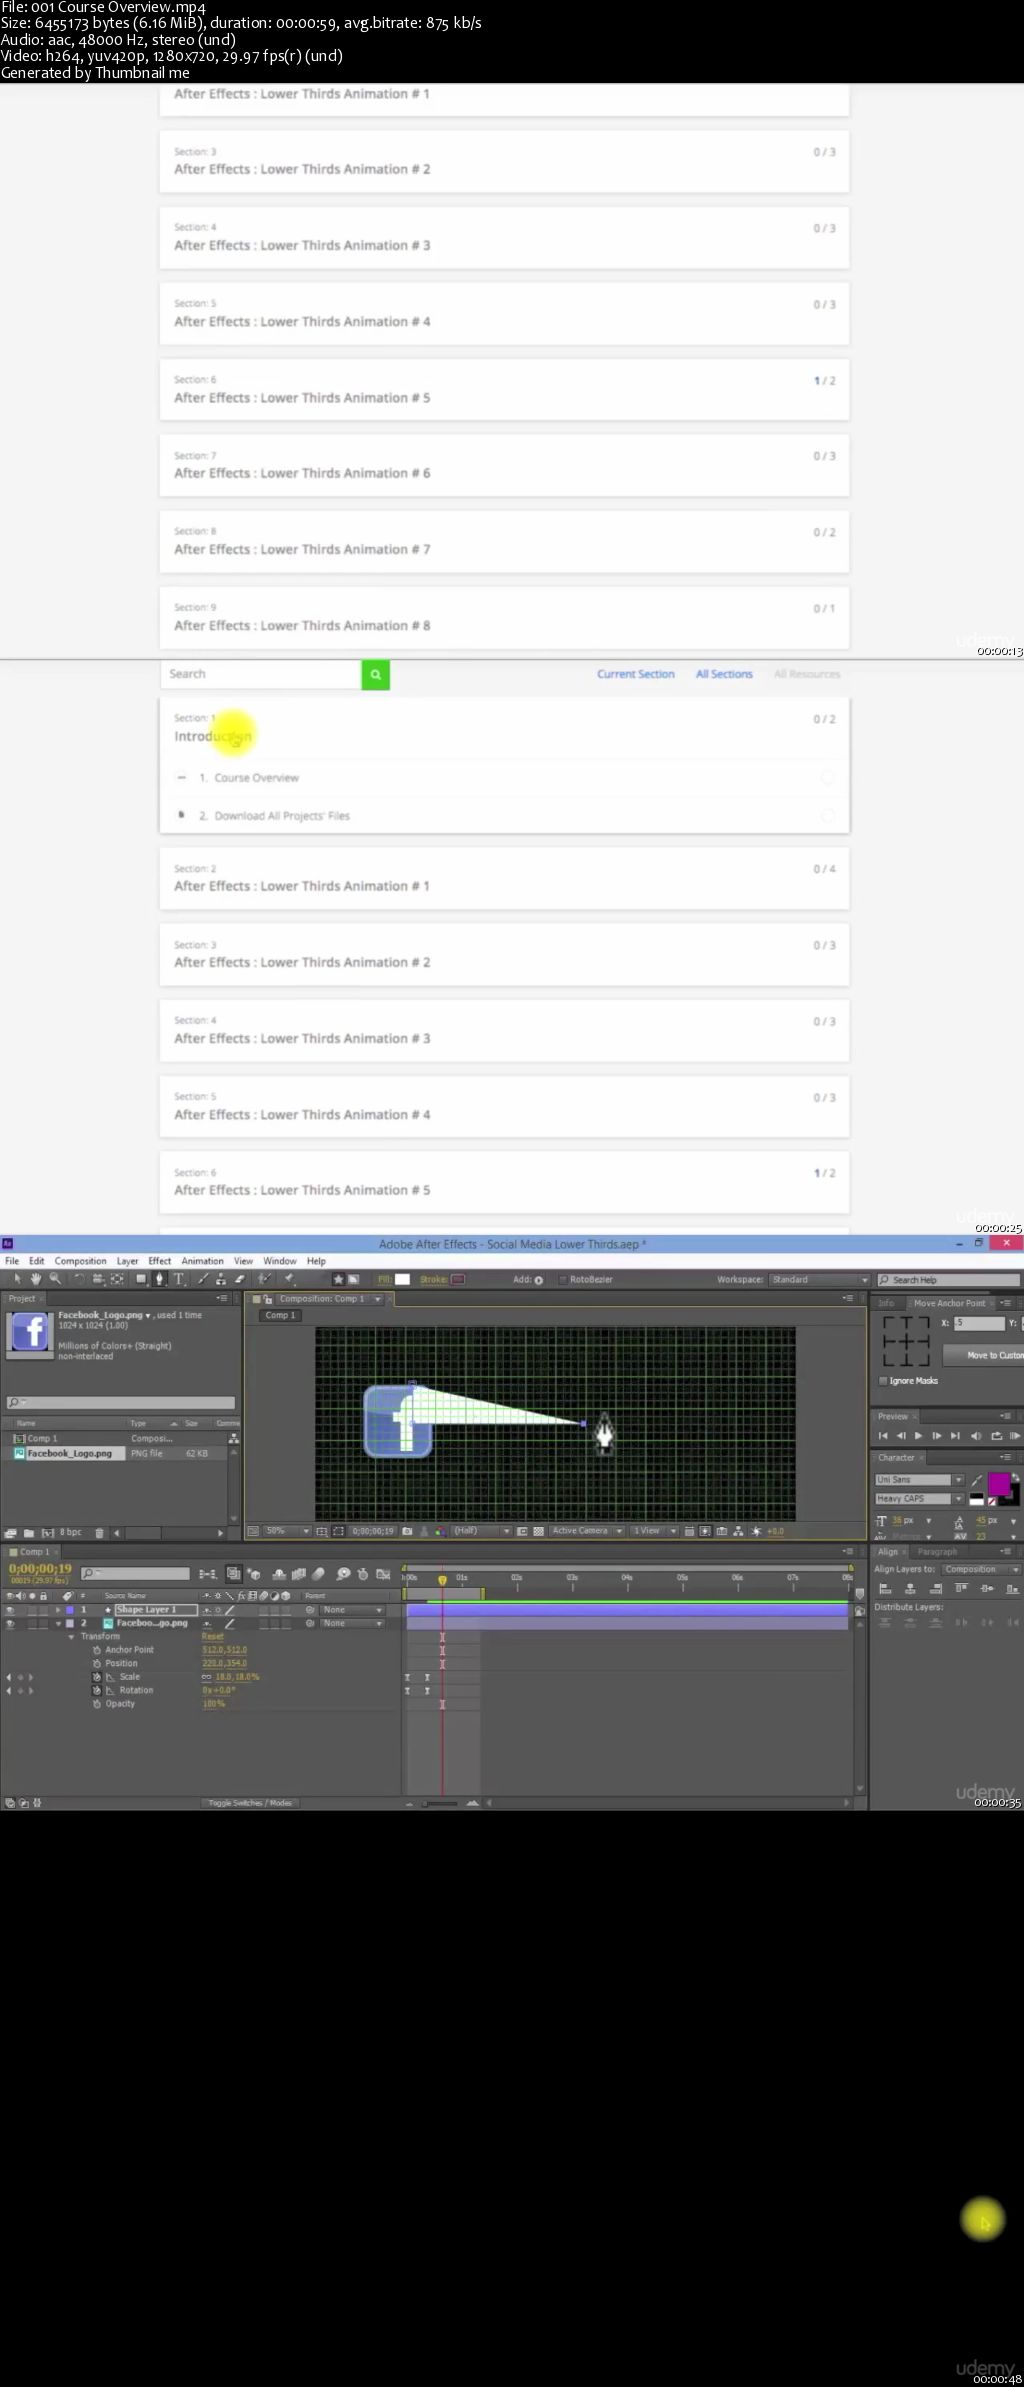Click the Stroke color swatch
1024x2387 pixels.
pos(458,1279)
